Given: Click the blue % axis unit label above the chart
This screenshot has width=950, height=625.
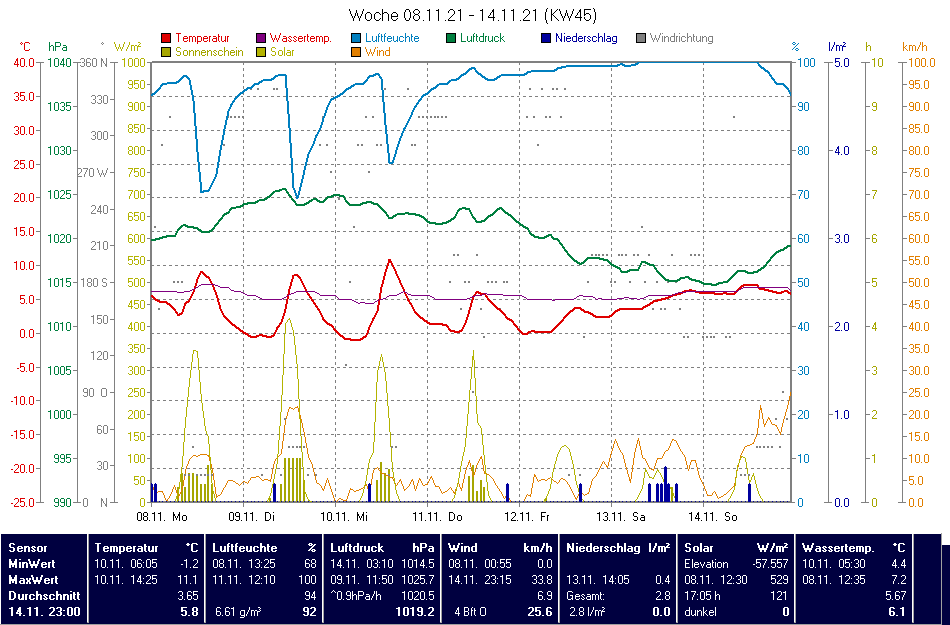Looking at the screenshot, I should (796, 47).
